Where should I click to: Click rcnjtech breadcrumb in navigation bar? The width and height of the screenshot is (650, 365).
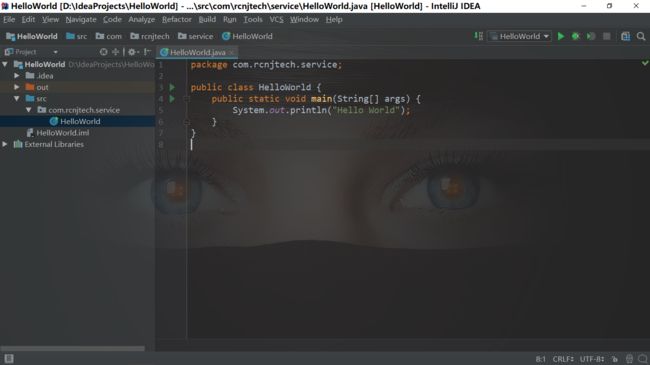[150, 36]
